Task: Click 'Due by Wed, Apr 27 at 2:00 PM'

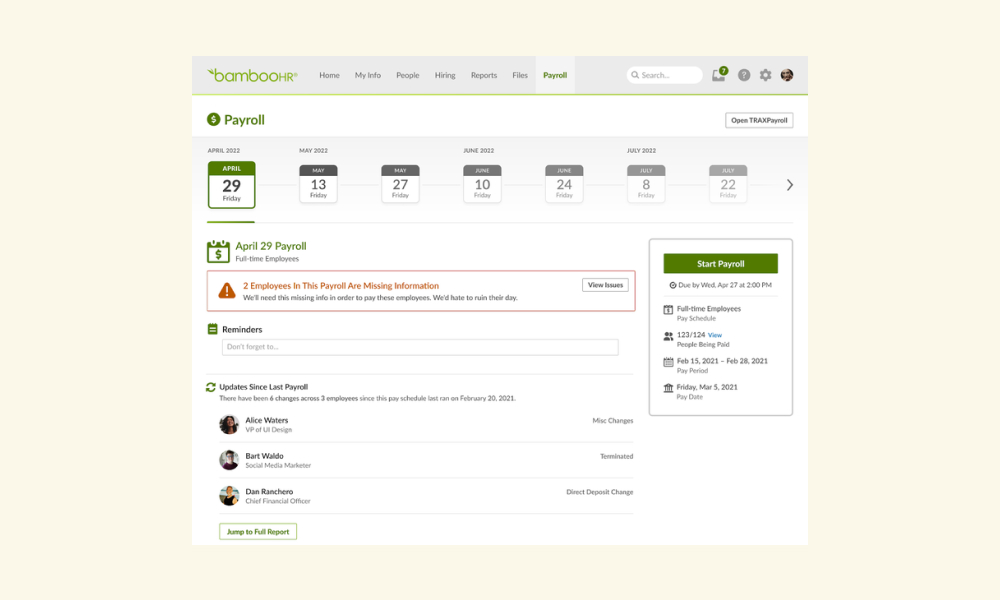Action: [724, 285]
